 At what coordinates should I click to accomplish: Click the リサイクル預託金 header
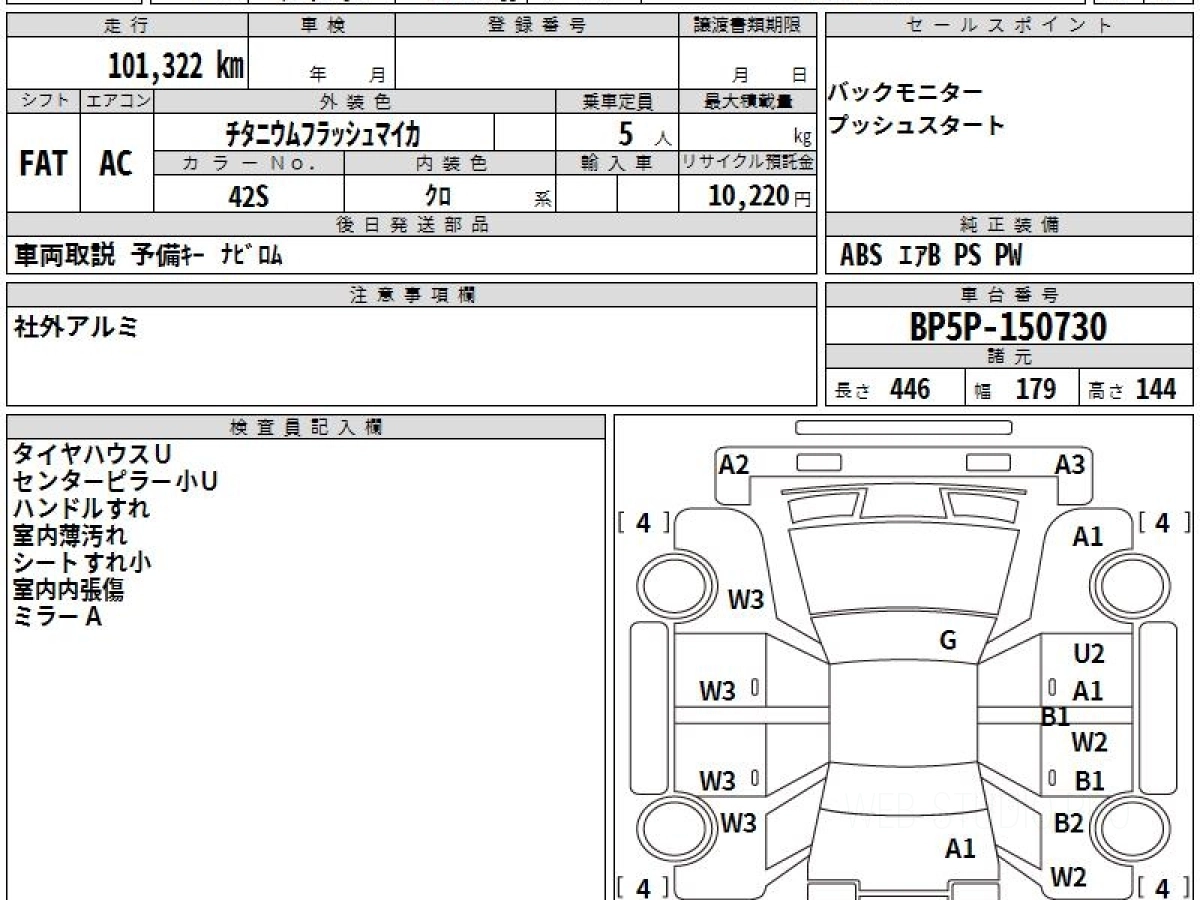[747, 163]
